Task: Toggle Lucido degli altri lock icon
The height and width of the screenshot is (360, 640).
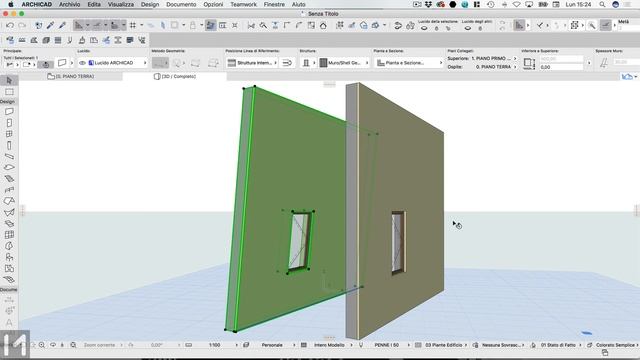Action: click(480, 28)
